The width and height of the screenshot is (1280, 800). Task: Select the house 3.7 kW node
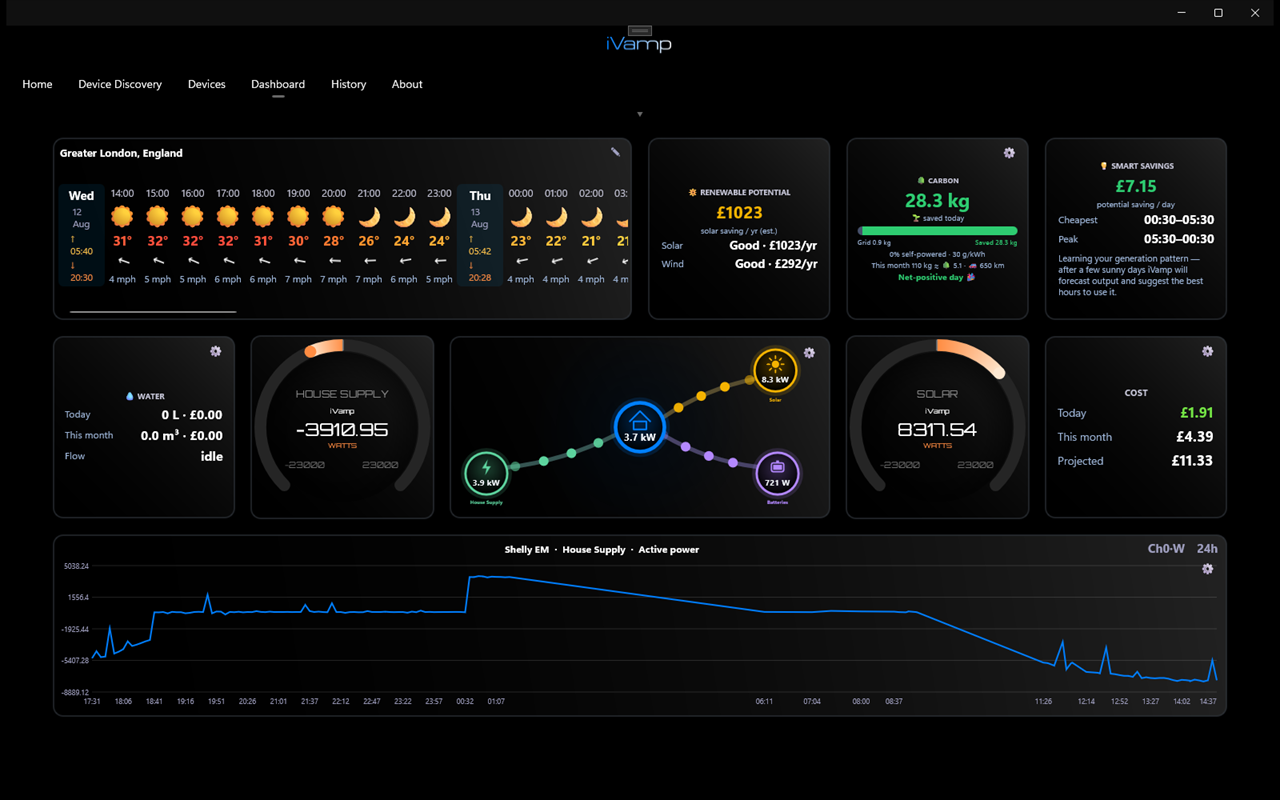(x=640, y=426)
